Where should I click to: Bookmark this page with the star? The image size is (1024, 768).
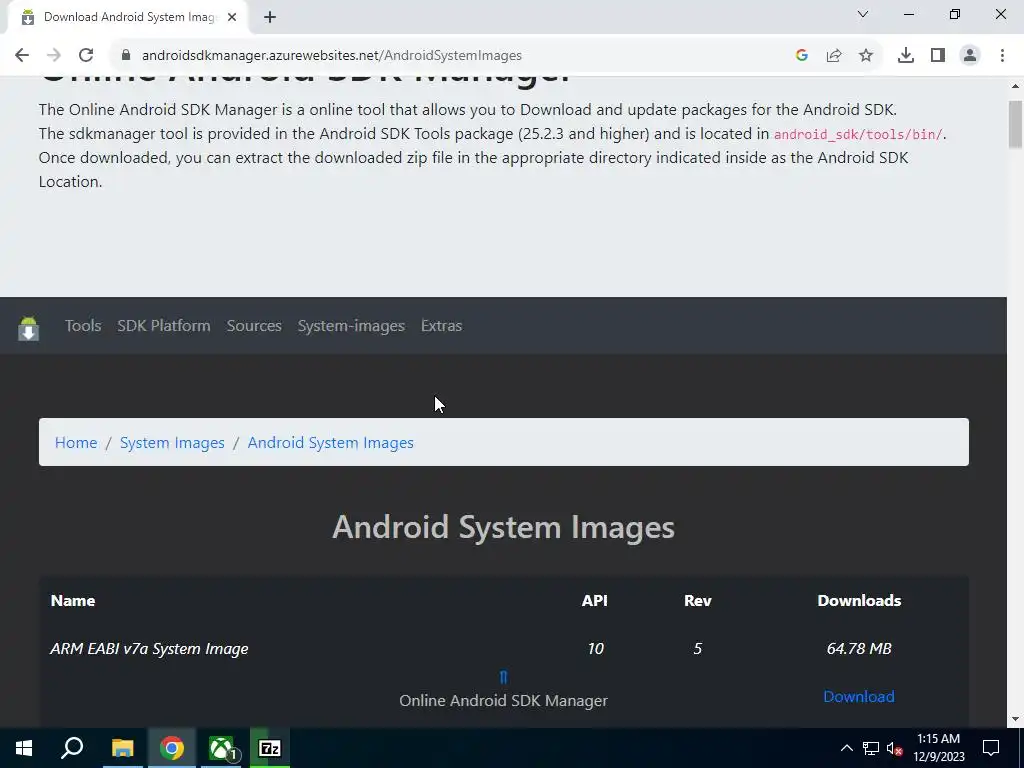(866, 56)
